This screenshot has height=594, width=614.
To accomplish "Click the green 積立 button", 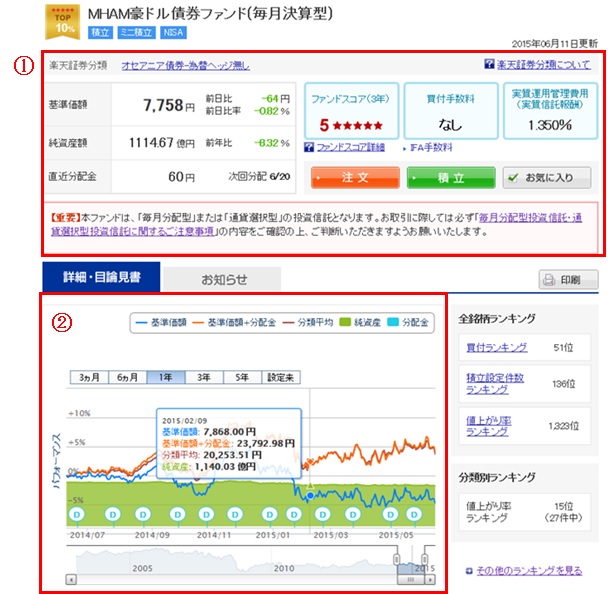I will (x=451, y=177).
